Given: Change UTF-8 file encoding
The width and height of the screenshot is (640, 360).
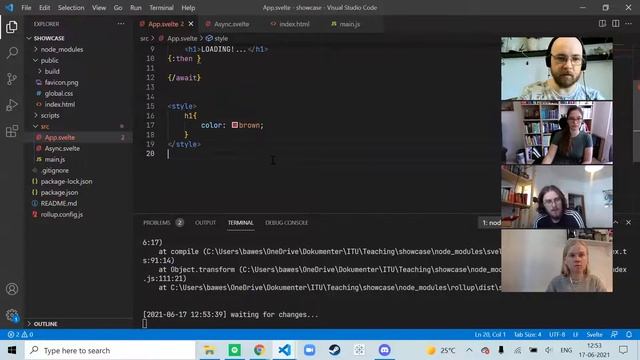Looking at the screenshot, I should (557, 334).
